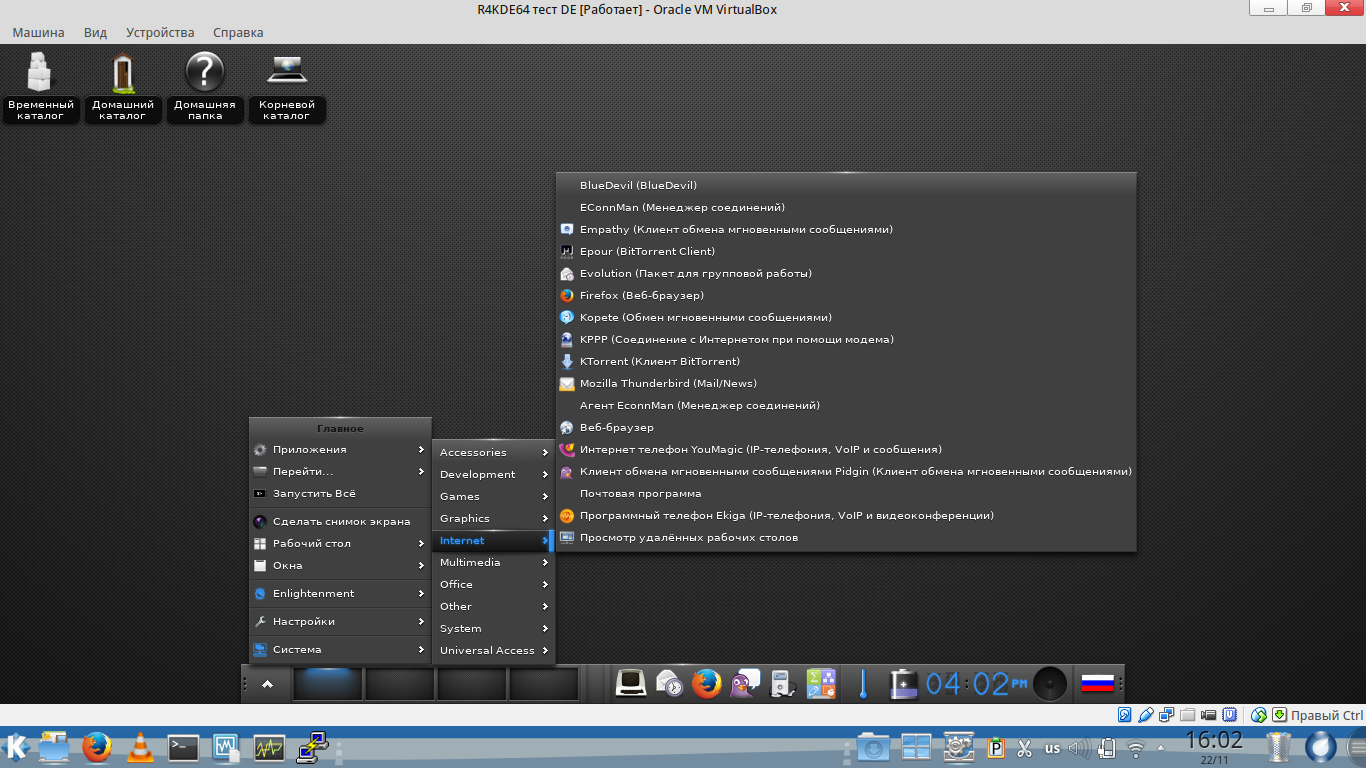
Task: Open the Games category
Action: tap(493, 497)
